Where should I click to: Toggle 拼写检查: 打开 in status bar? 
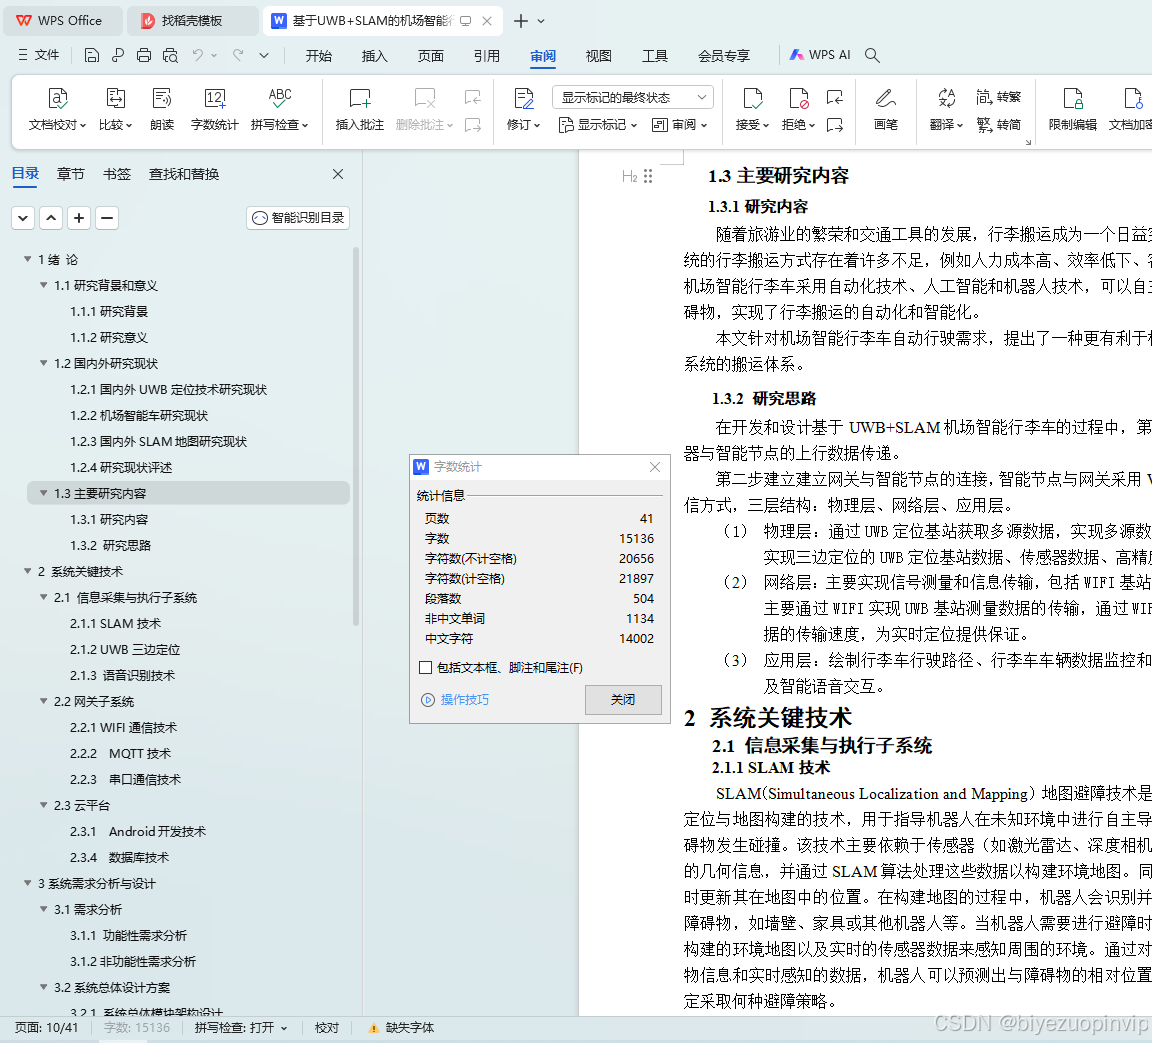coord(241,1028)
